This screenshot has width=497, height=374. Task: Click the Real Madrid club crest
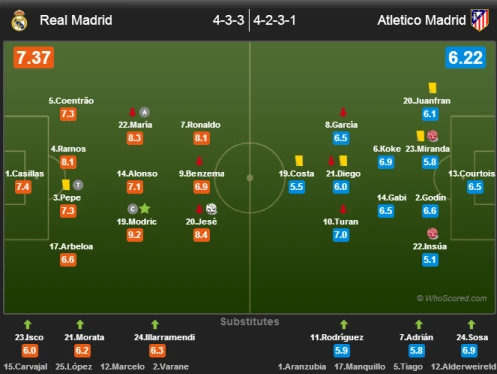pos(19,20)
